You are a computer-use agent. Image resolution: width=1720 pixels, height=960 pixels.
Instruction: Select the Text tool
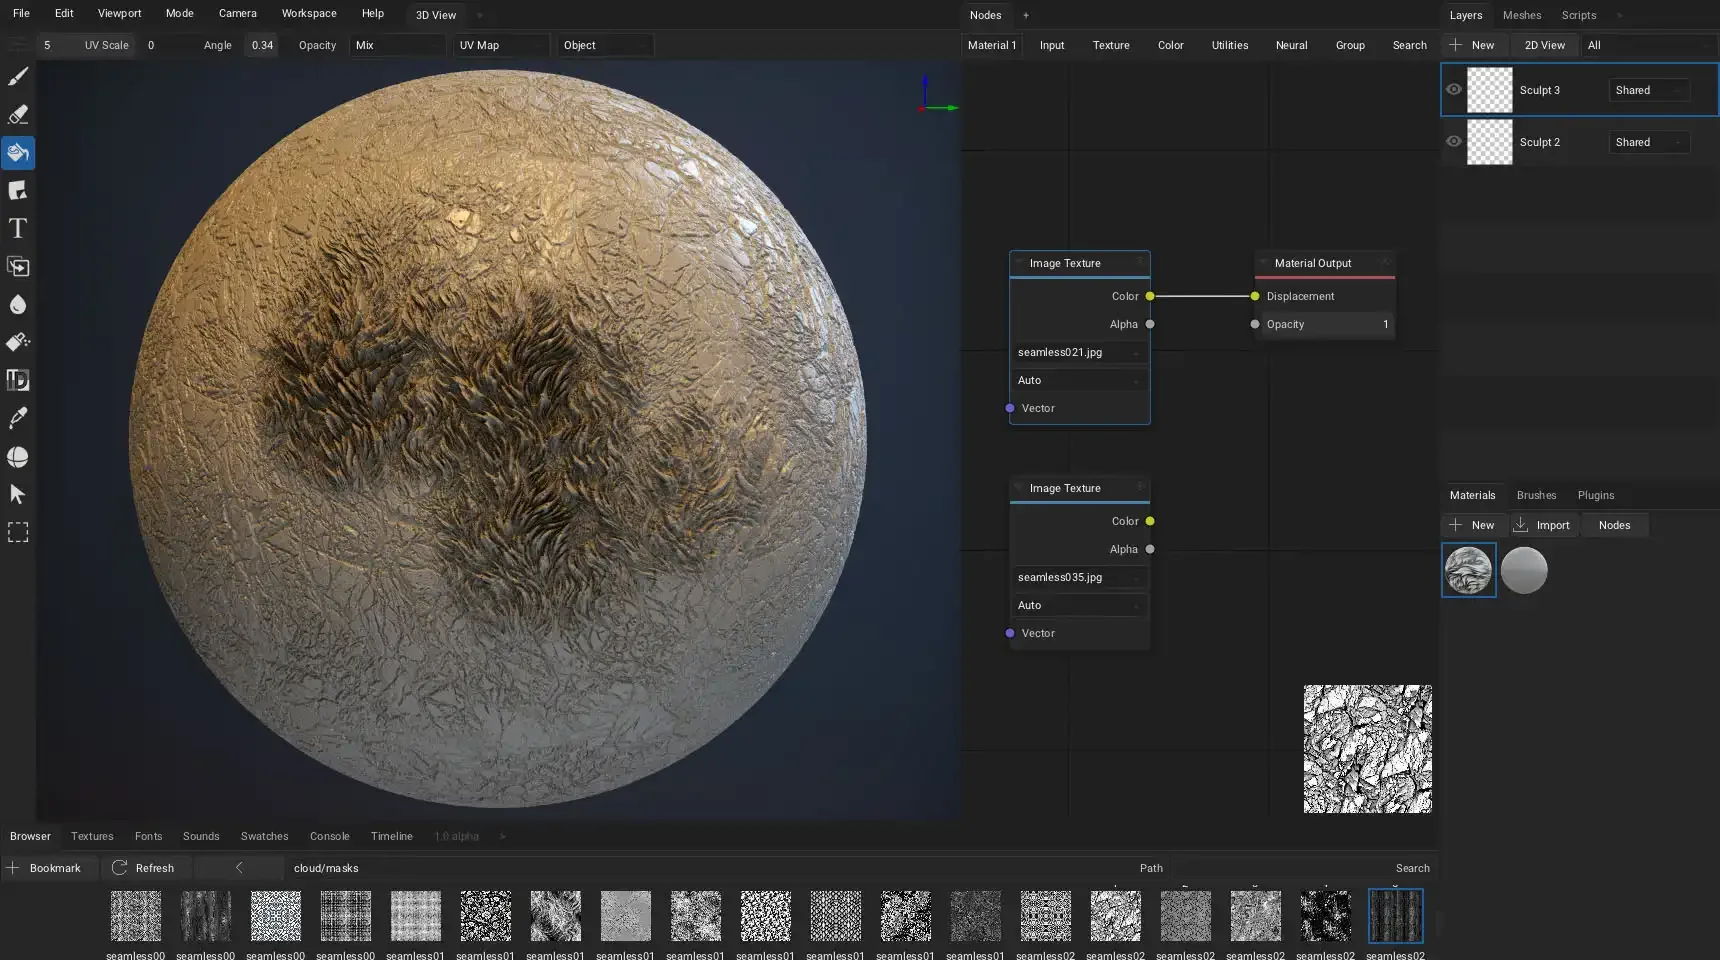tap(18, 229)
